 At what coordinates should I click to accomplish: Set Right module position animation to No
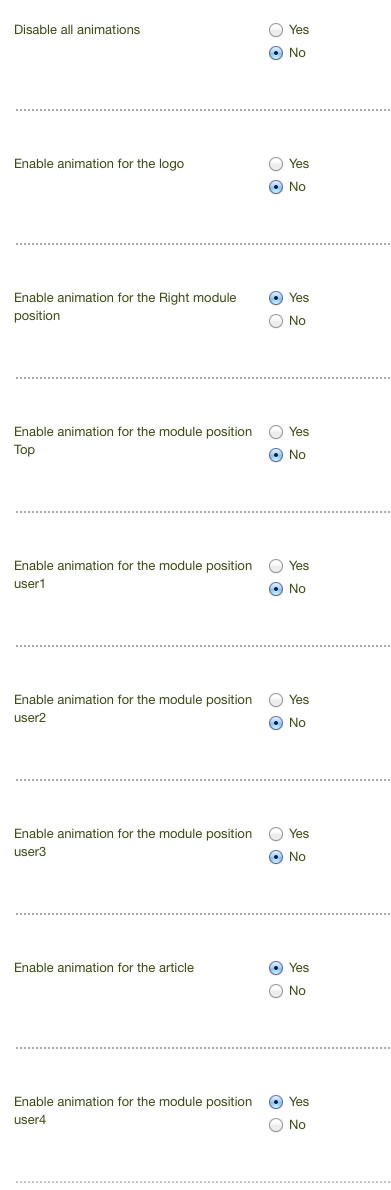[x=276, y=321]
